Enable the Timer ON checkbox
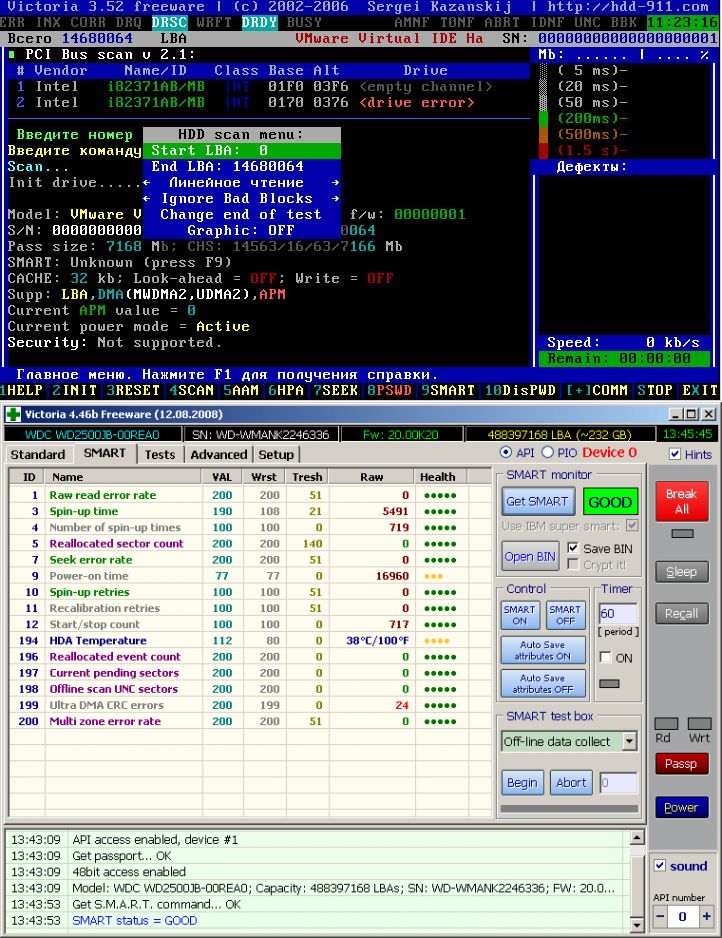This screenshot has width=722, height=938. coord(605,657)
